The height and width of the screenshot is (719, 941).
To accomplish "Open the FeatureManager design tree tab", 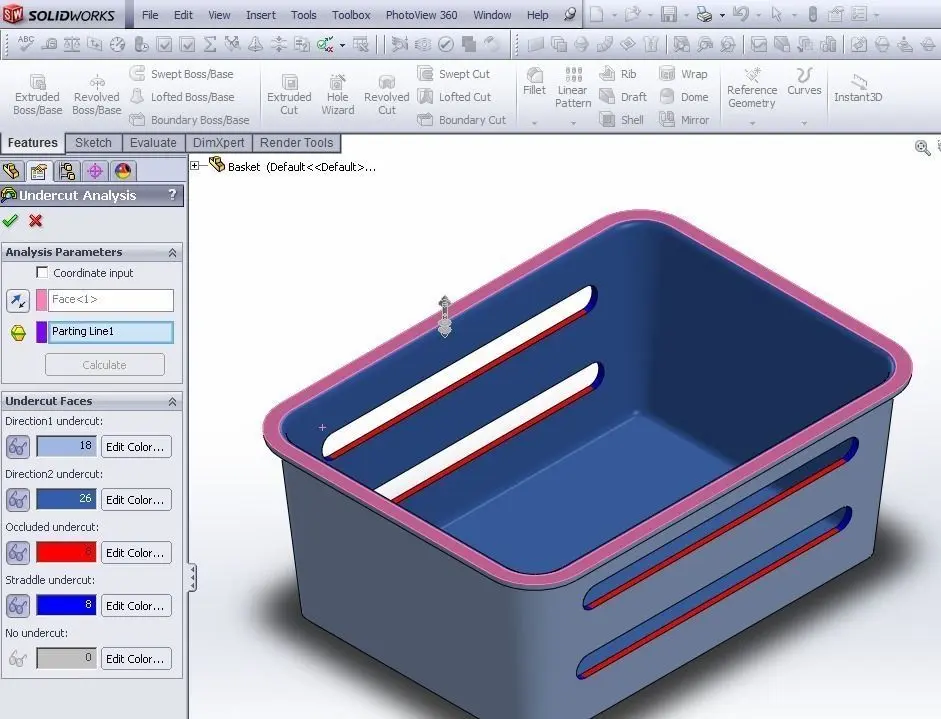I will [x=11, y=172].
